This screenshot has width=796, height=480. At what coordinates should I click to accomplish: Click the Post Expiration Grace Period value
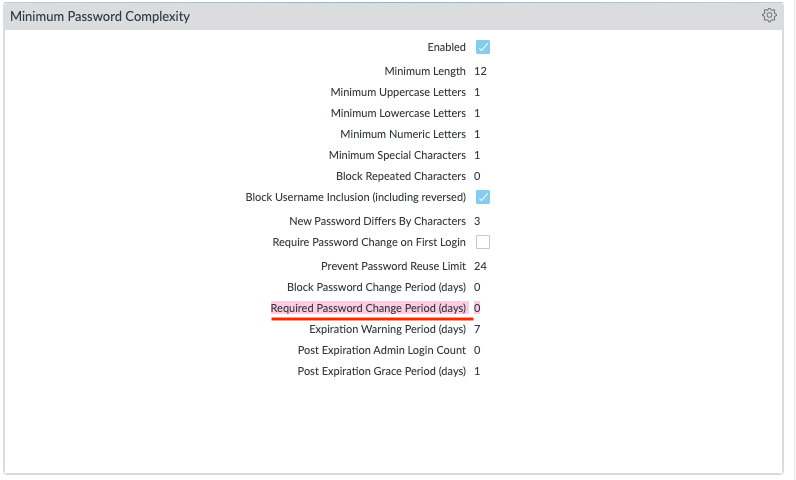[x=477, y=372]
